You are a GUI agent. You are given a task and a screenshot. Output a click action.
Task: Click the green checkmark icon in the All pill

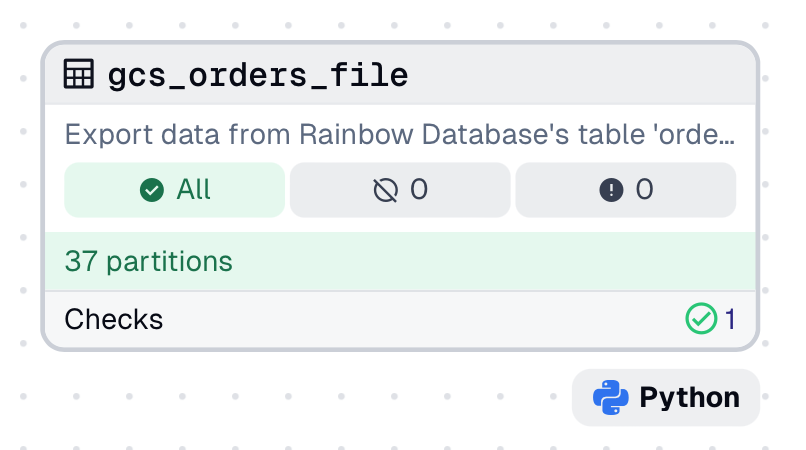point(152,190)
